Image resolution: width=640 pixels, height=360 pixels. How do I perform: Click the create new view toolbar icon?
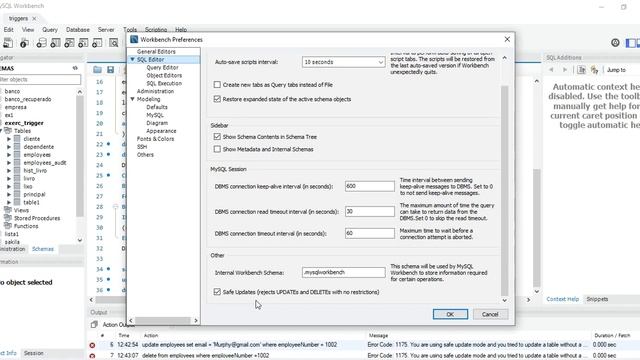[69, 43]
